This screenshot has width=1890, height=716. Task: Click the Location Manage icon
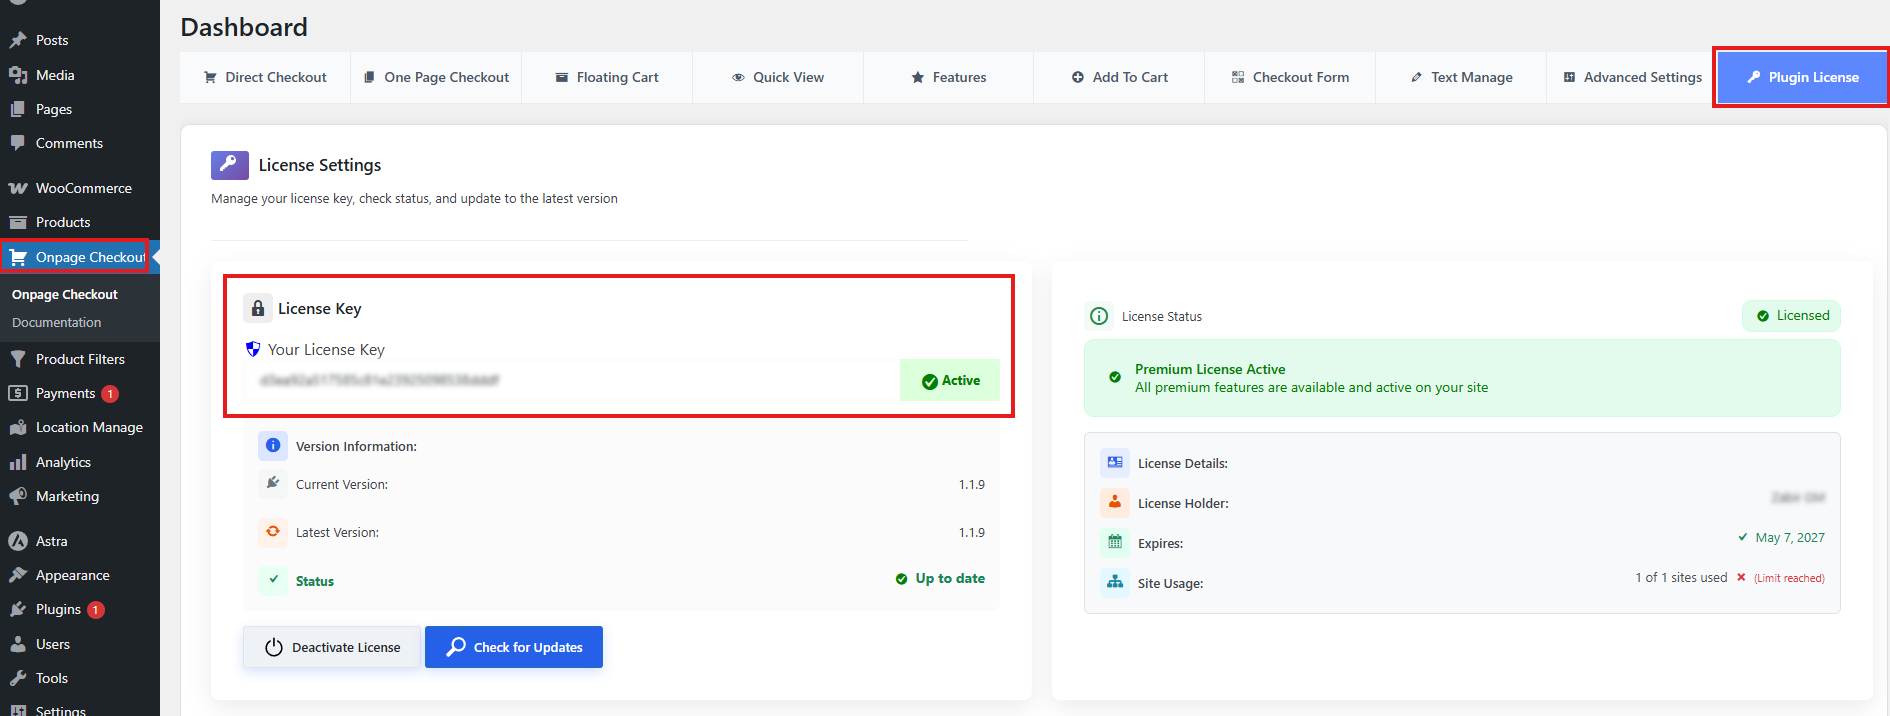click(x=18, y=427)
